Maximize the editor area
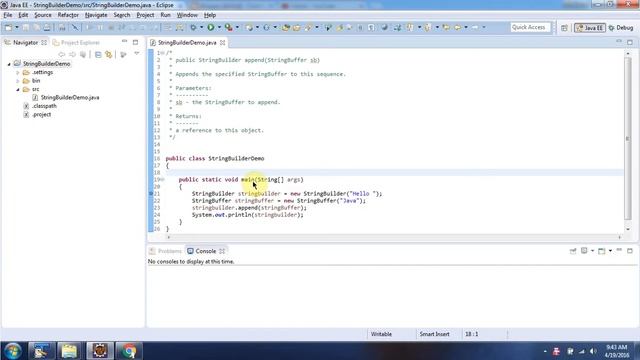Image resolution: width=640 pixels, height=360 pixels. 630,42
